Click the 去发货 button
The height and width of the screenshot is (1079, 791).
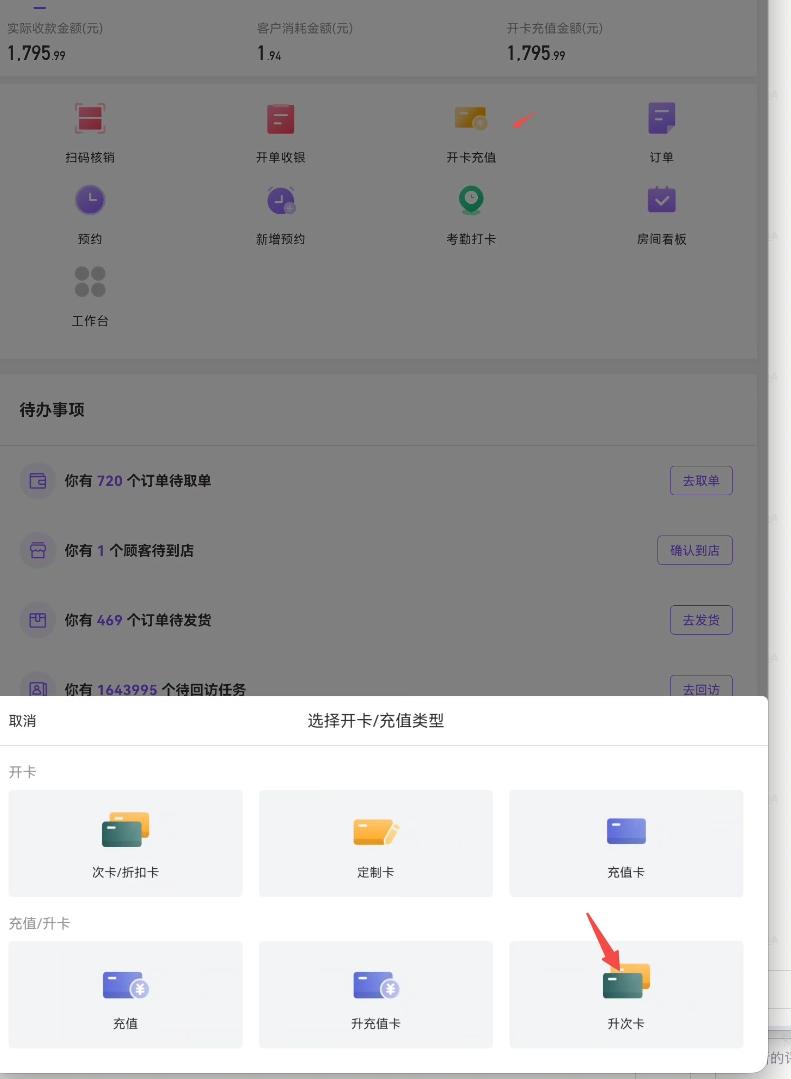pos(701,620)
